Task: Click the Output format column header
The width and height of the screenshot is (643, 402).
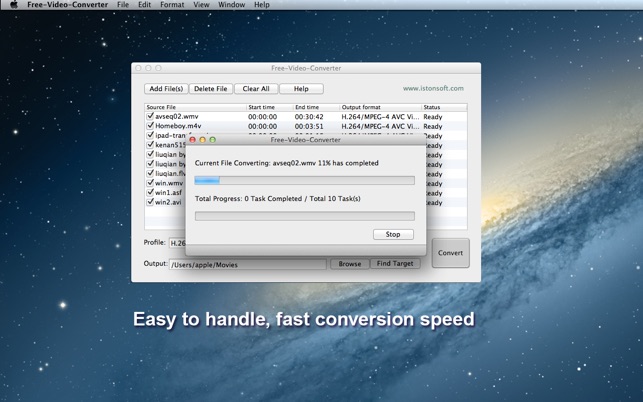Action: pos(381,107)
